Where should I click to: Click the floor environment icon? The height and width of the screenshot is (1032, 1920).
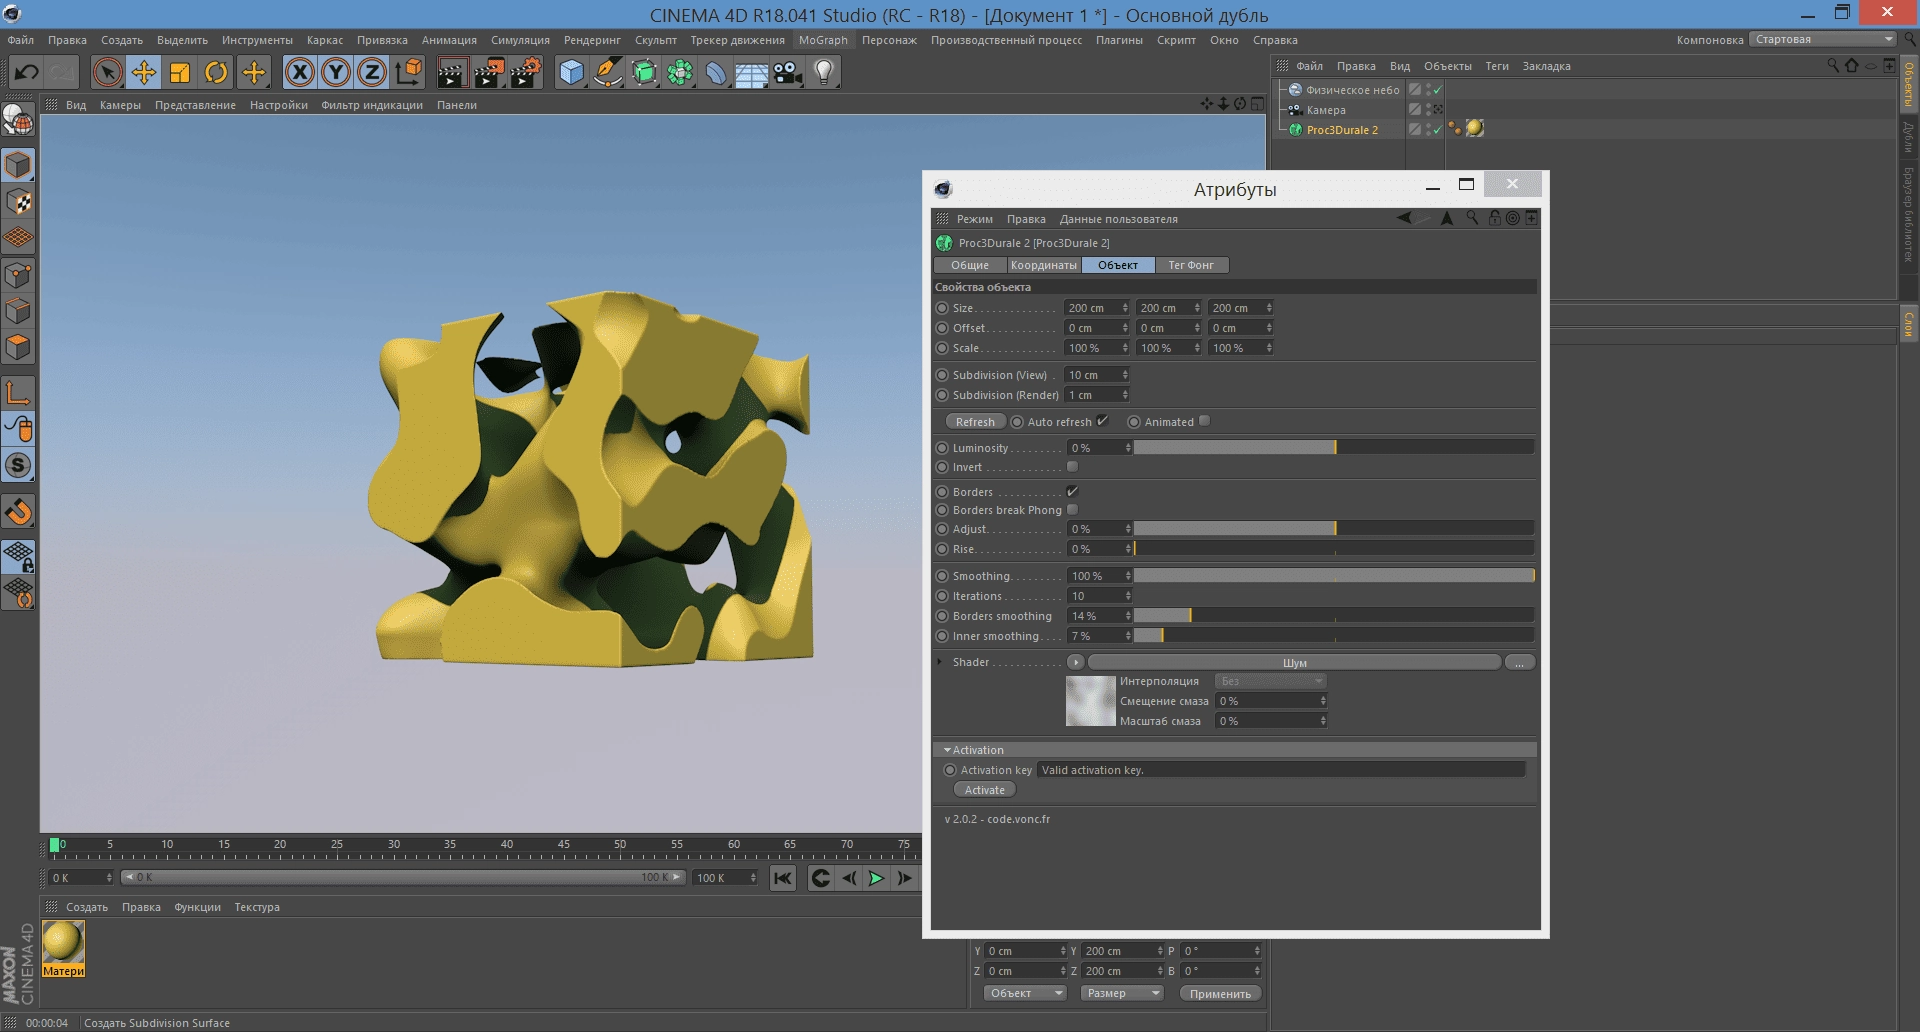[752, 72]
